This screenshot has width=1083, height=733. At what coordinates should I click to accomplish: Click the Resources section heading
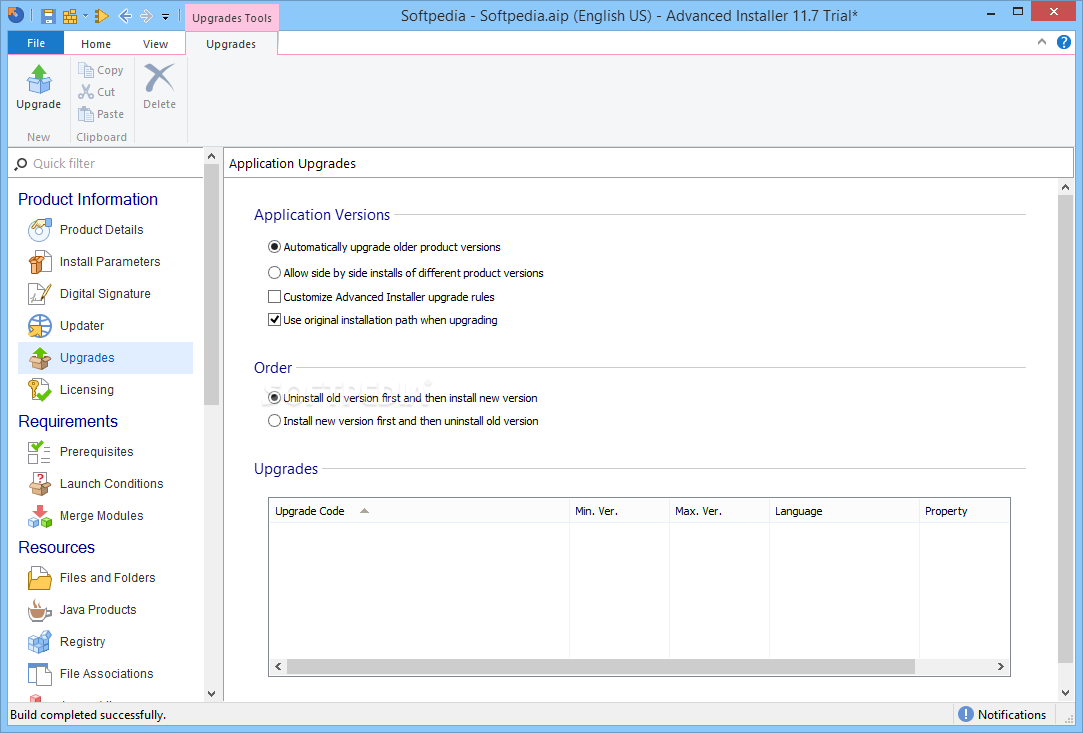tap(57, 547)
